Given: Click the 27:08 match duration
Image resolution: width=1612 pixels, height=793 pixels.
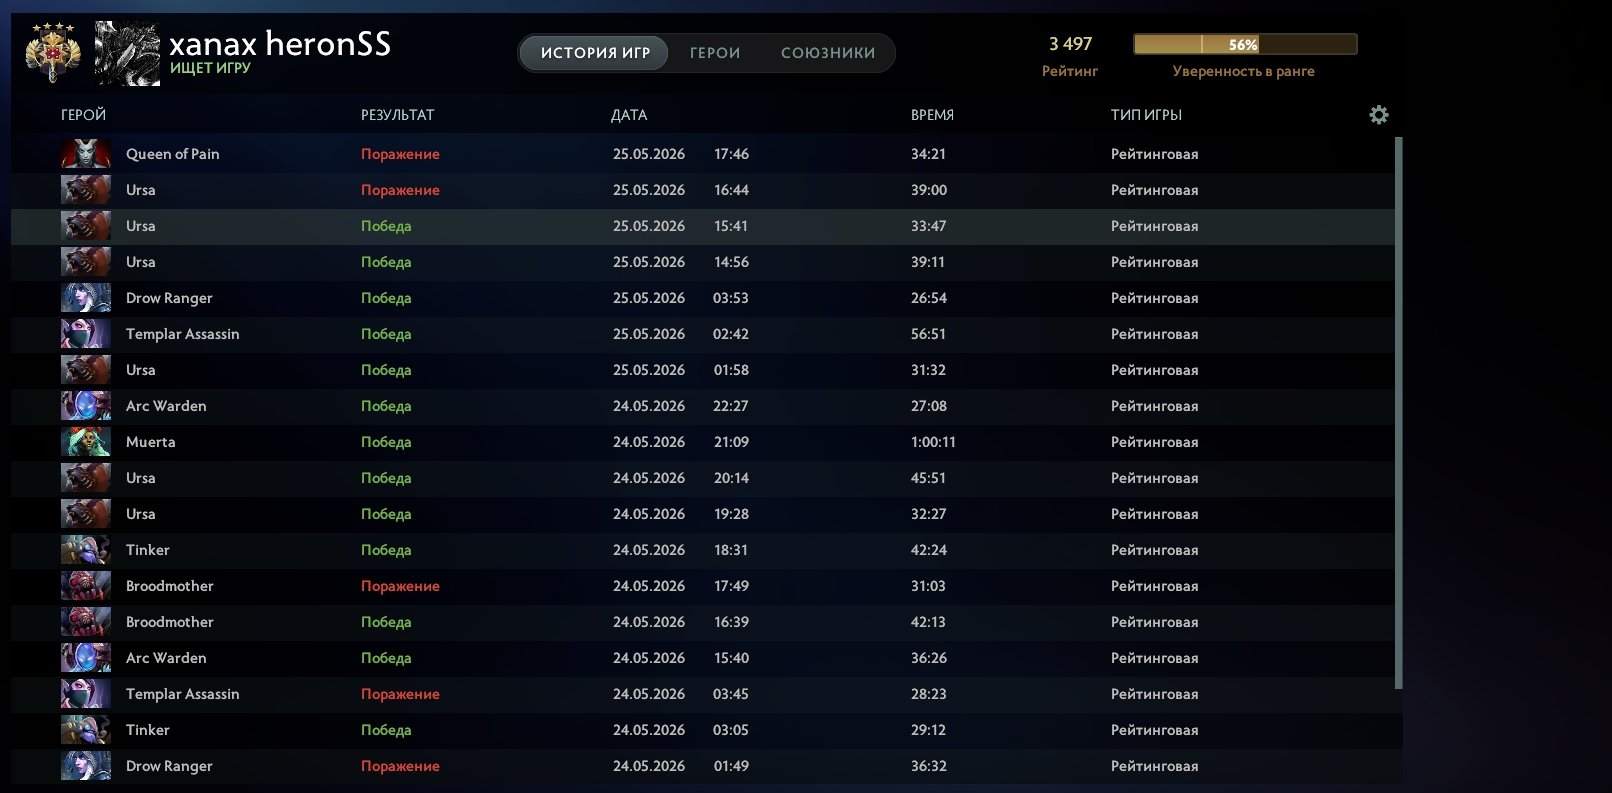Looking at the screenshot, I should coord(928,406).
